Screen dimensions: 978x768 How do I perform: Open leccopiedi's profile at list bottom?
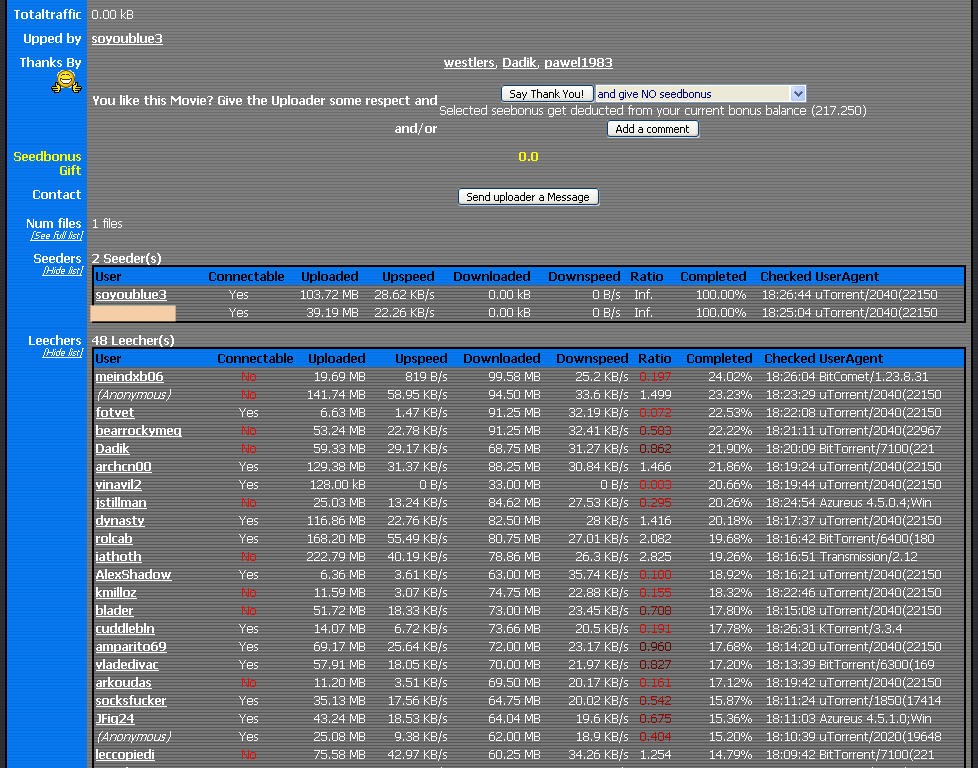pyautogui.click(x=123, y=754)
